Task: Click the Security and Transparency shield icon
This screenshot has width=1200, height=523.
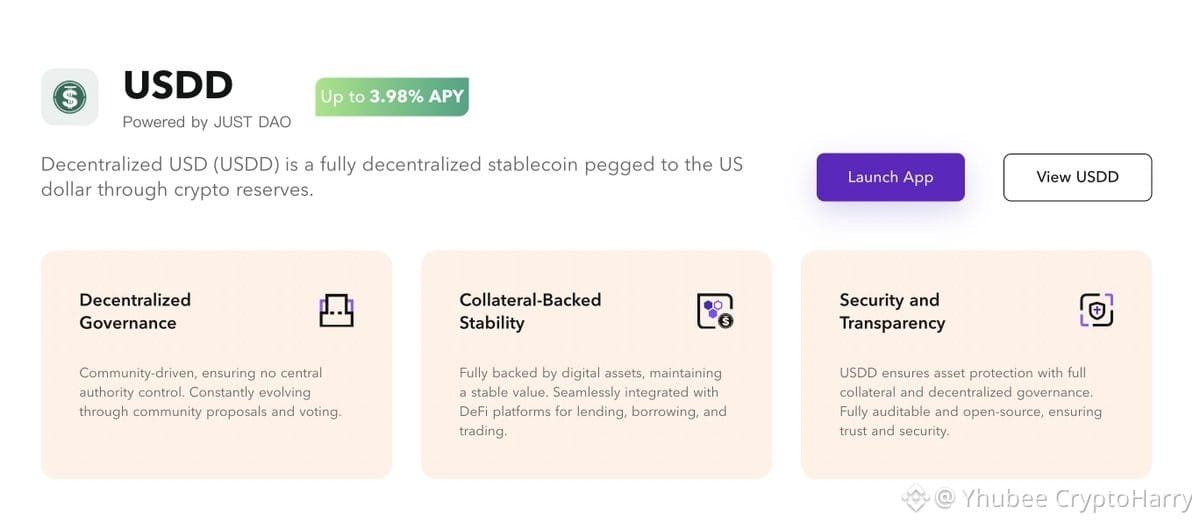Action: pyautogui.click(x=1096, y=310)
